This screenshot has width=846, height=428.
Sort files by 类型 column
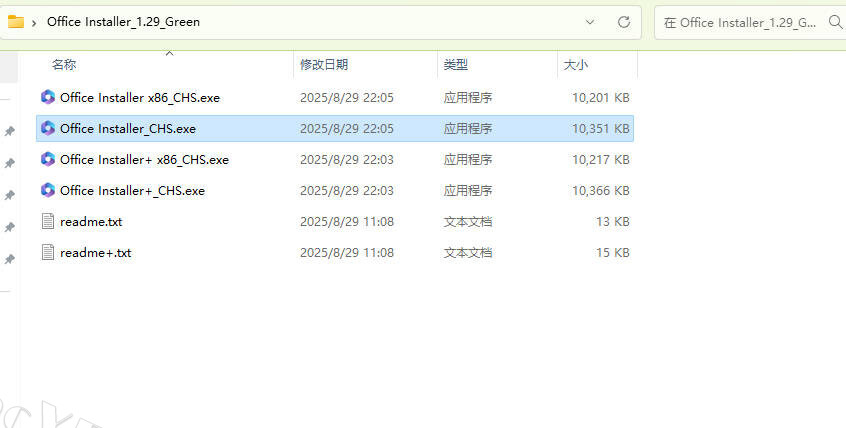(x=455, y=65)
